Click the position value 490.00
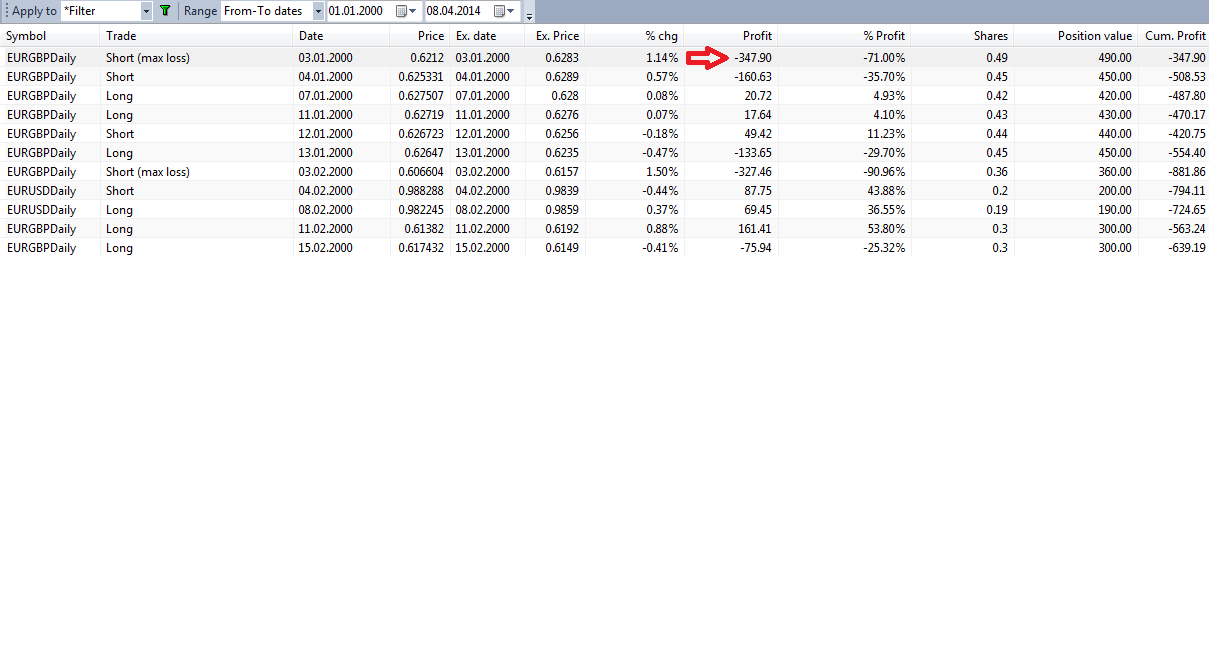The height and width of the screenshot is (648, 1209). tap(1115, 58)
